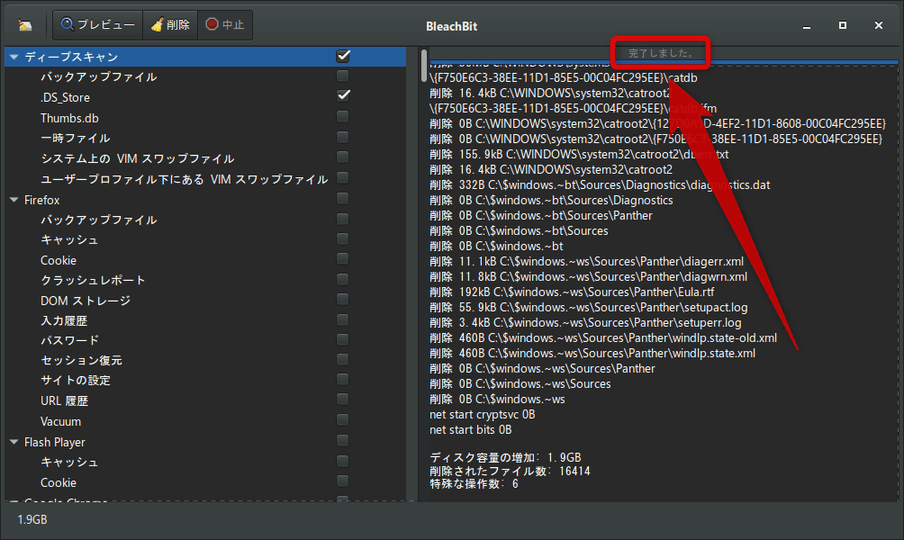Uncheck the ディープスキャン checkbox
The height and width of the screenshot is (540, 904).
click(x=343, y=56)
